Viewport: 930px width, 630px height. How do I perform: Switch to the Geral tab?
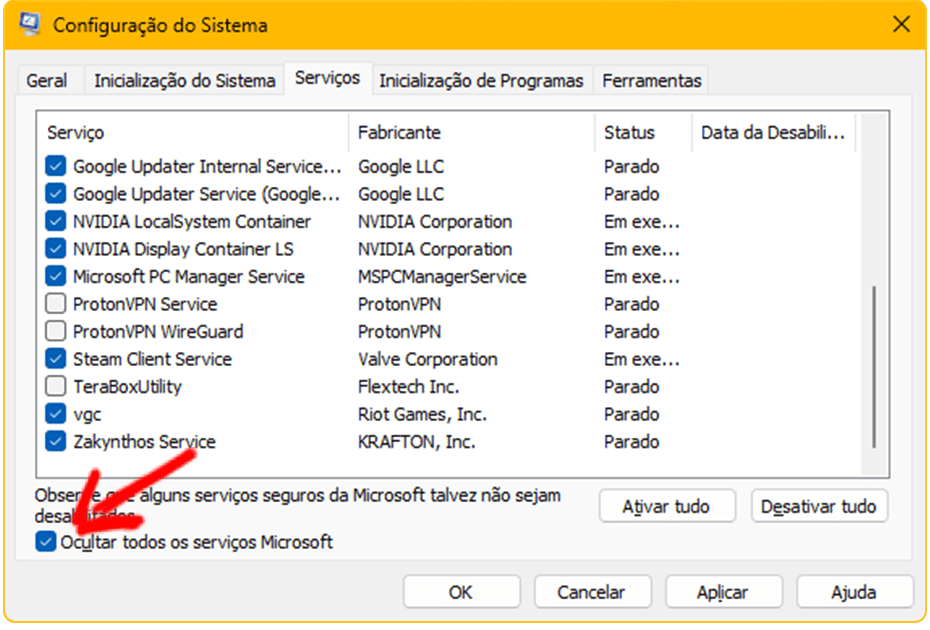47,81
